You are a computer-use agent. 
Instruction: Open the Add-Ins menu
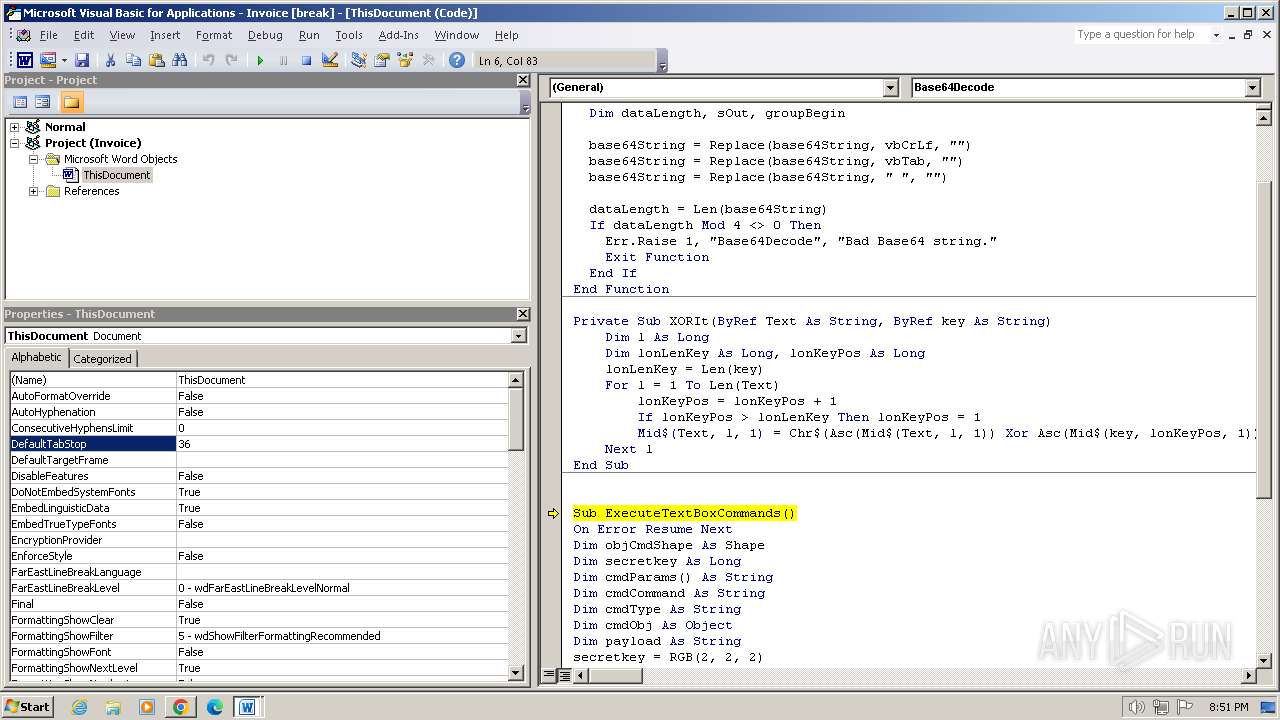(x=398, y=35)
